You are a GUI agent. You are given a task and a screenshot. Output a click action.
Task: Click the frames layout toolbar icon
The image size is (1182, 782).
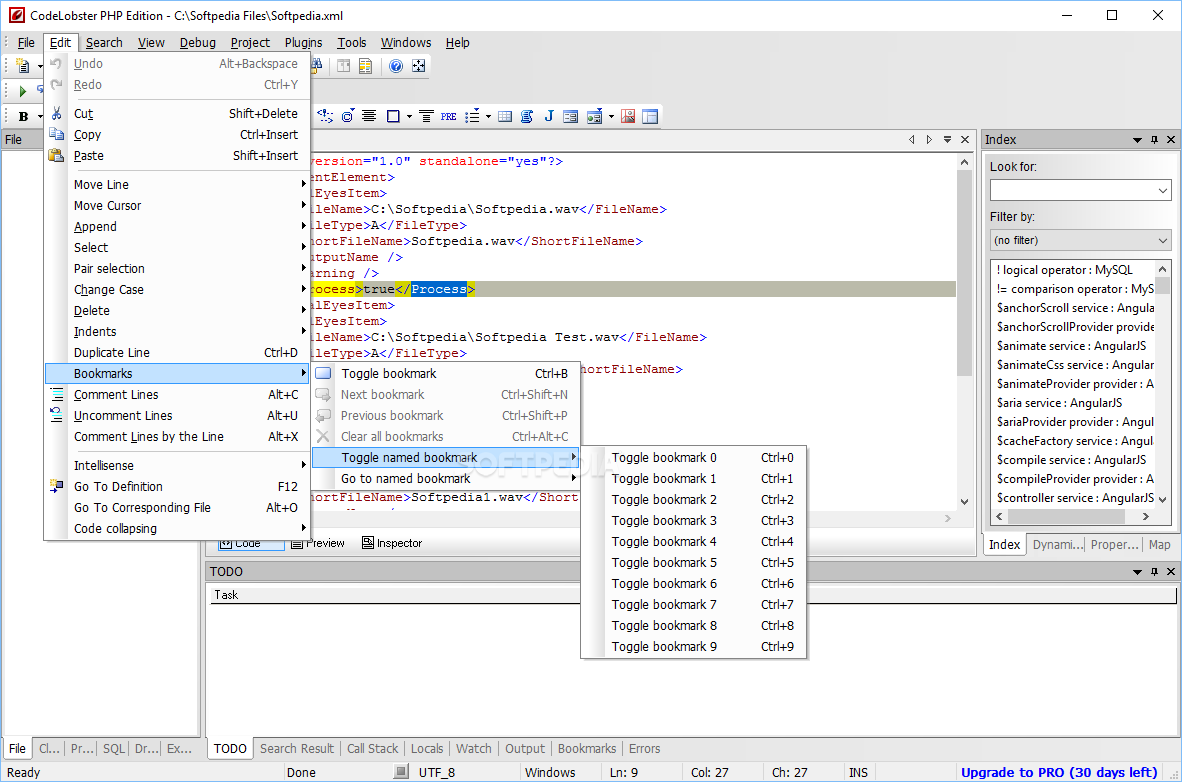pos(650,116)
